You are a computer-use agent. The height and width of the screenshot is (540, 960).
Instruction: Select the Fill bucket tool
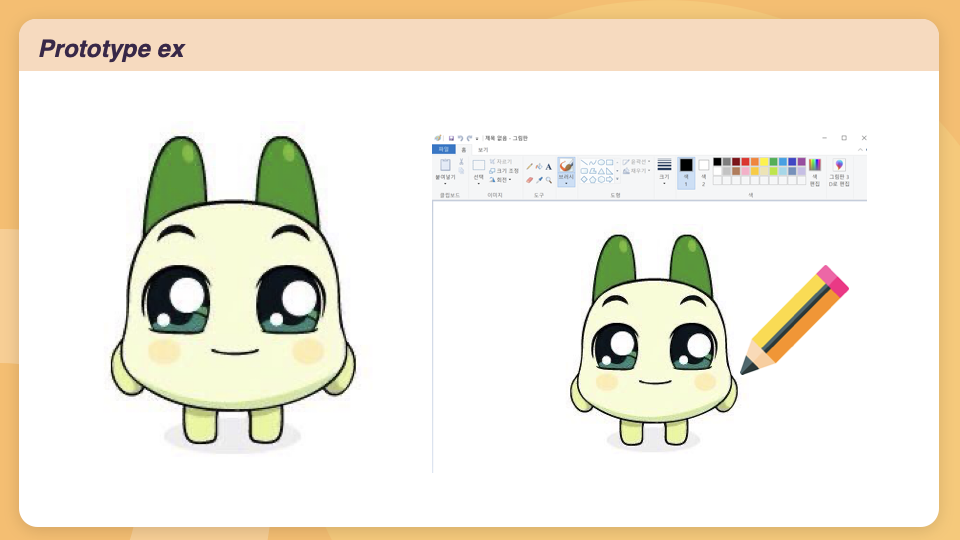point(539,167)
